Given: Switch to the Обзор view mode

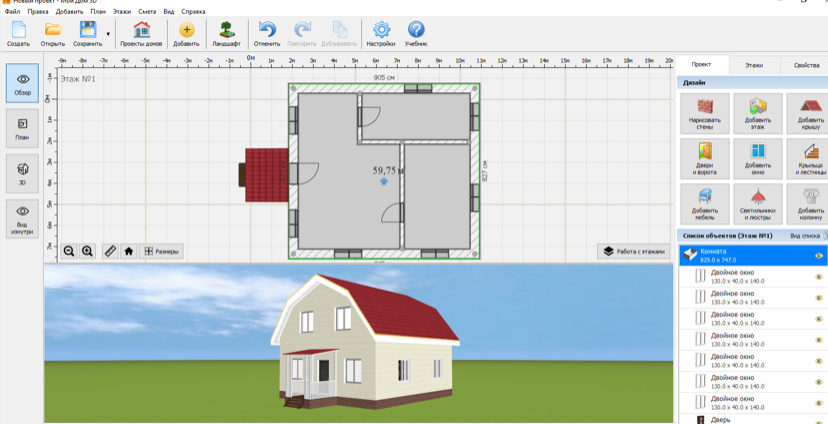Looking at the screenshot, I should tap(23, 83).
